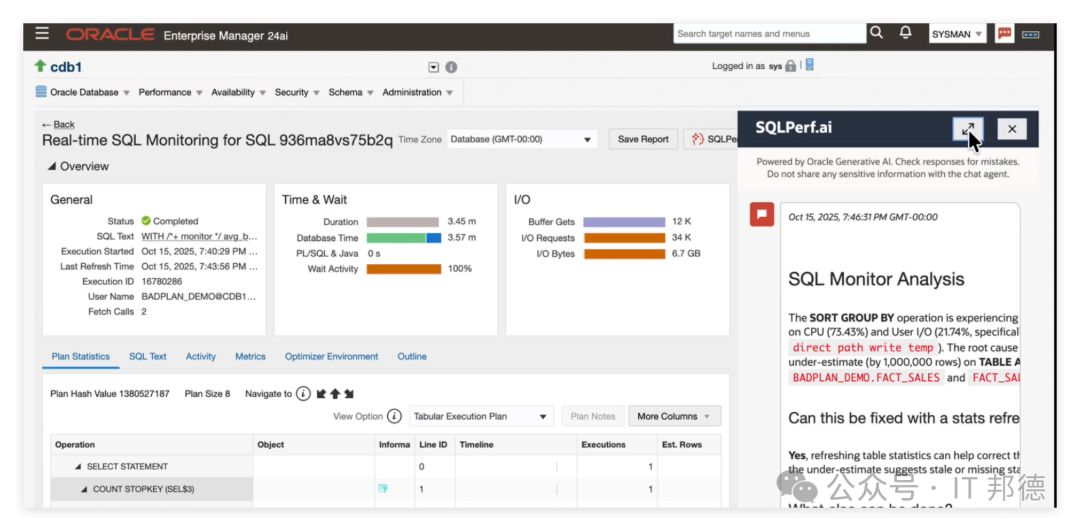Click the host server icon after lock
The height and width of the screenshot is (531, 1080).
(809, 65)
